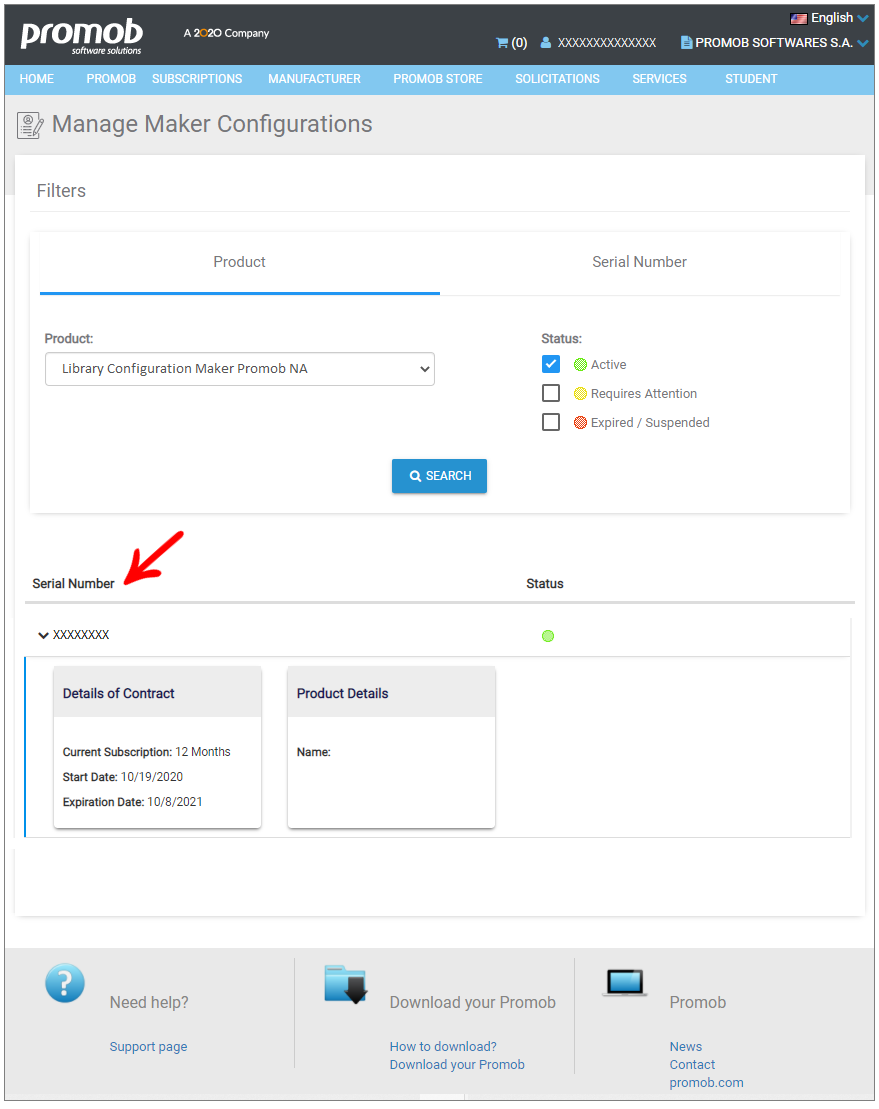Check the Requires Attention checkbox
Screen dimensions: 879x1109
(x=551, y=393)
